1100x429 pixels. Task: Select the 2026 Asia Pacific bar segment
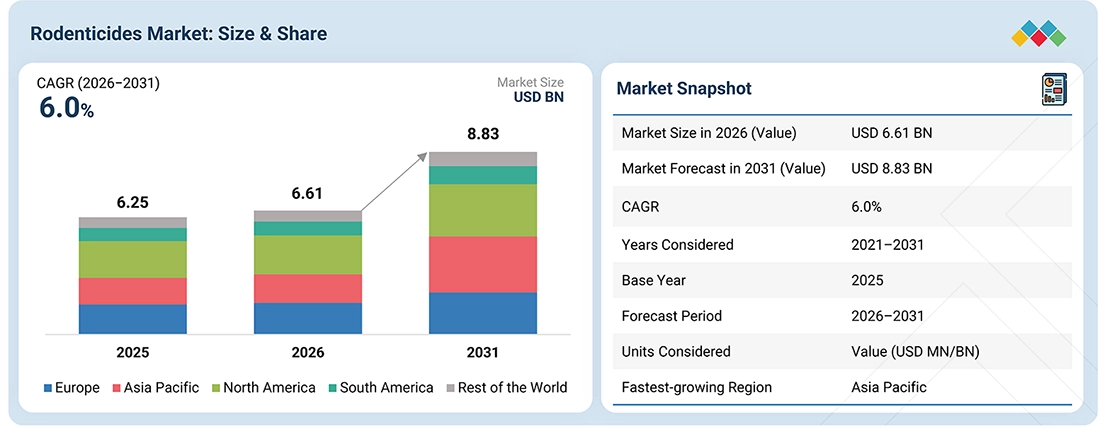coord(308,288)
